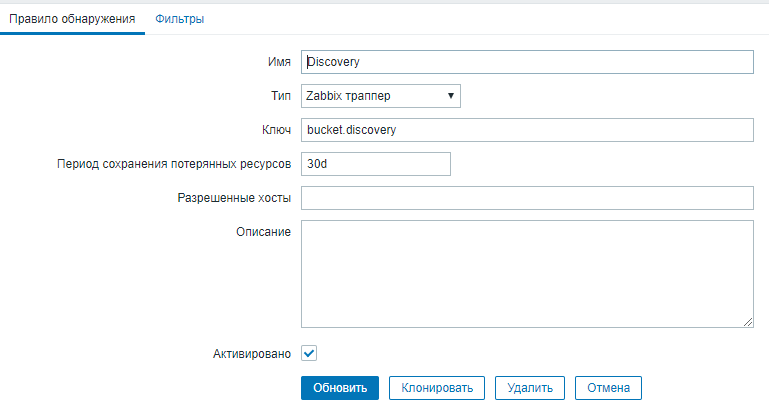Select the empty Разрешенные хосты field

[526, 198]
